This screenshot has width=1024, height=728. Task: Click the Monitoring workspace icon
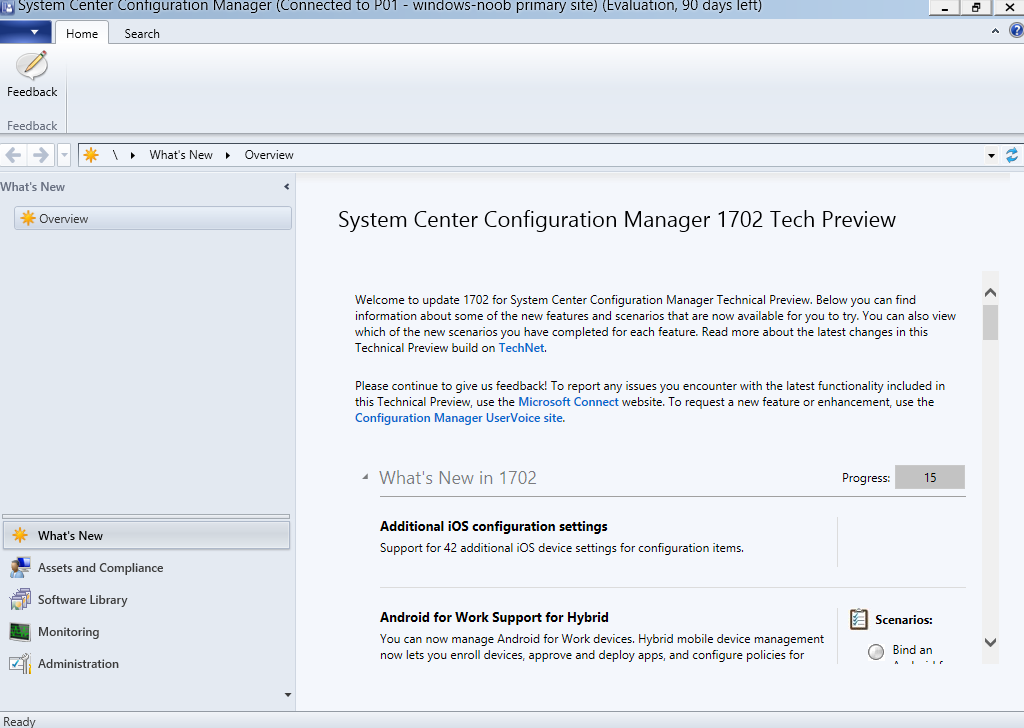[20, 631]
